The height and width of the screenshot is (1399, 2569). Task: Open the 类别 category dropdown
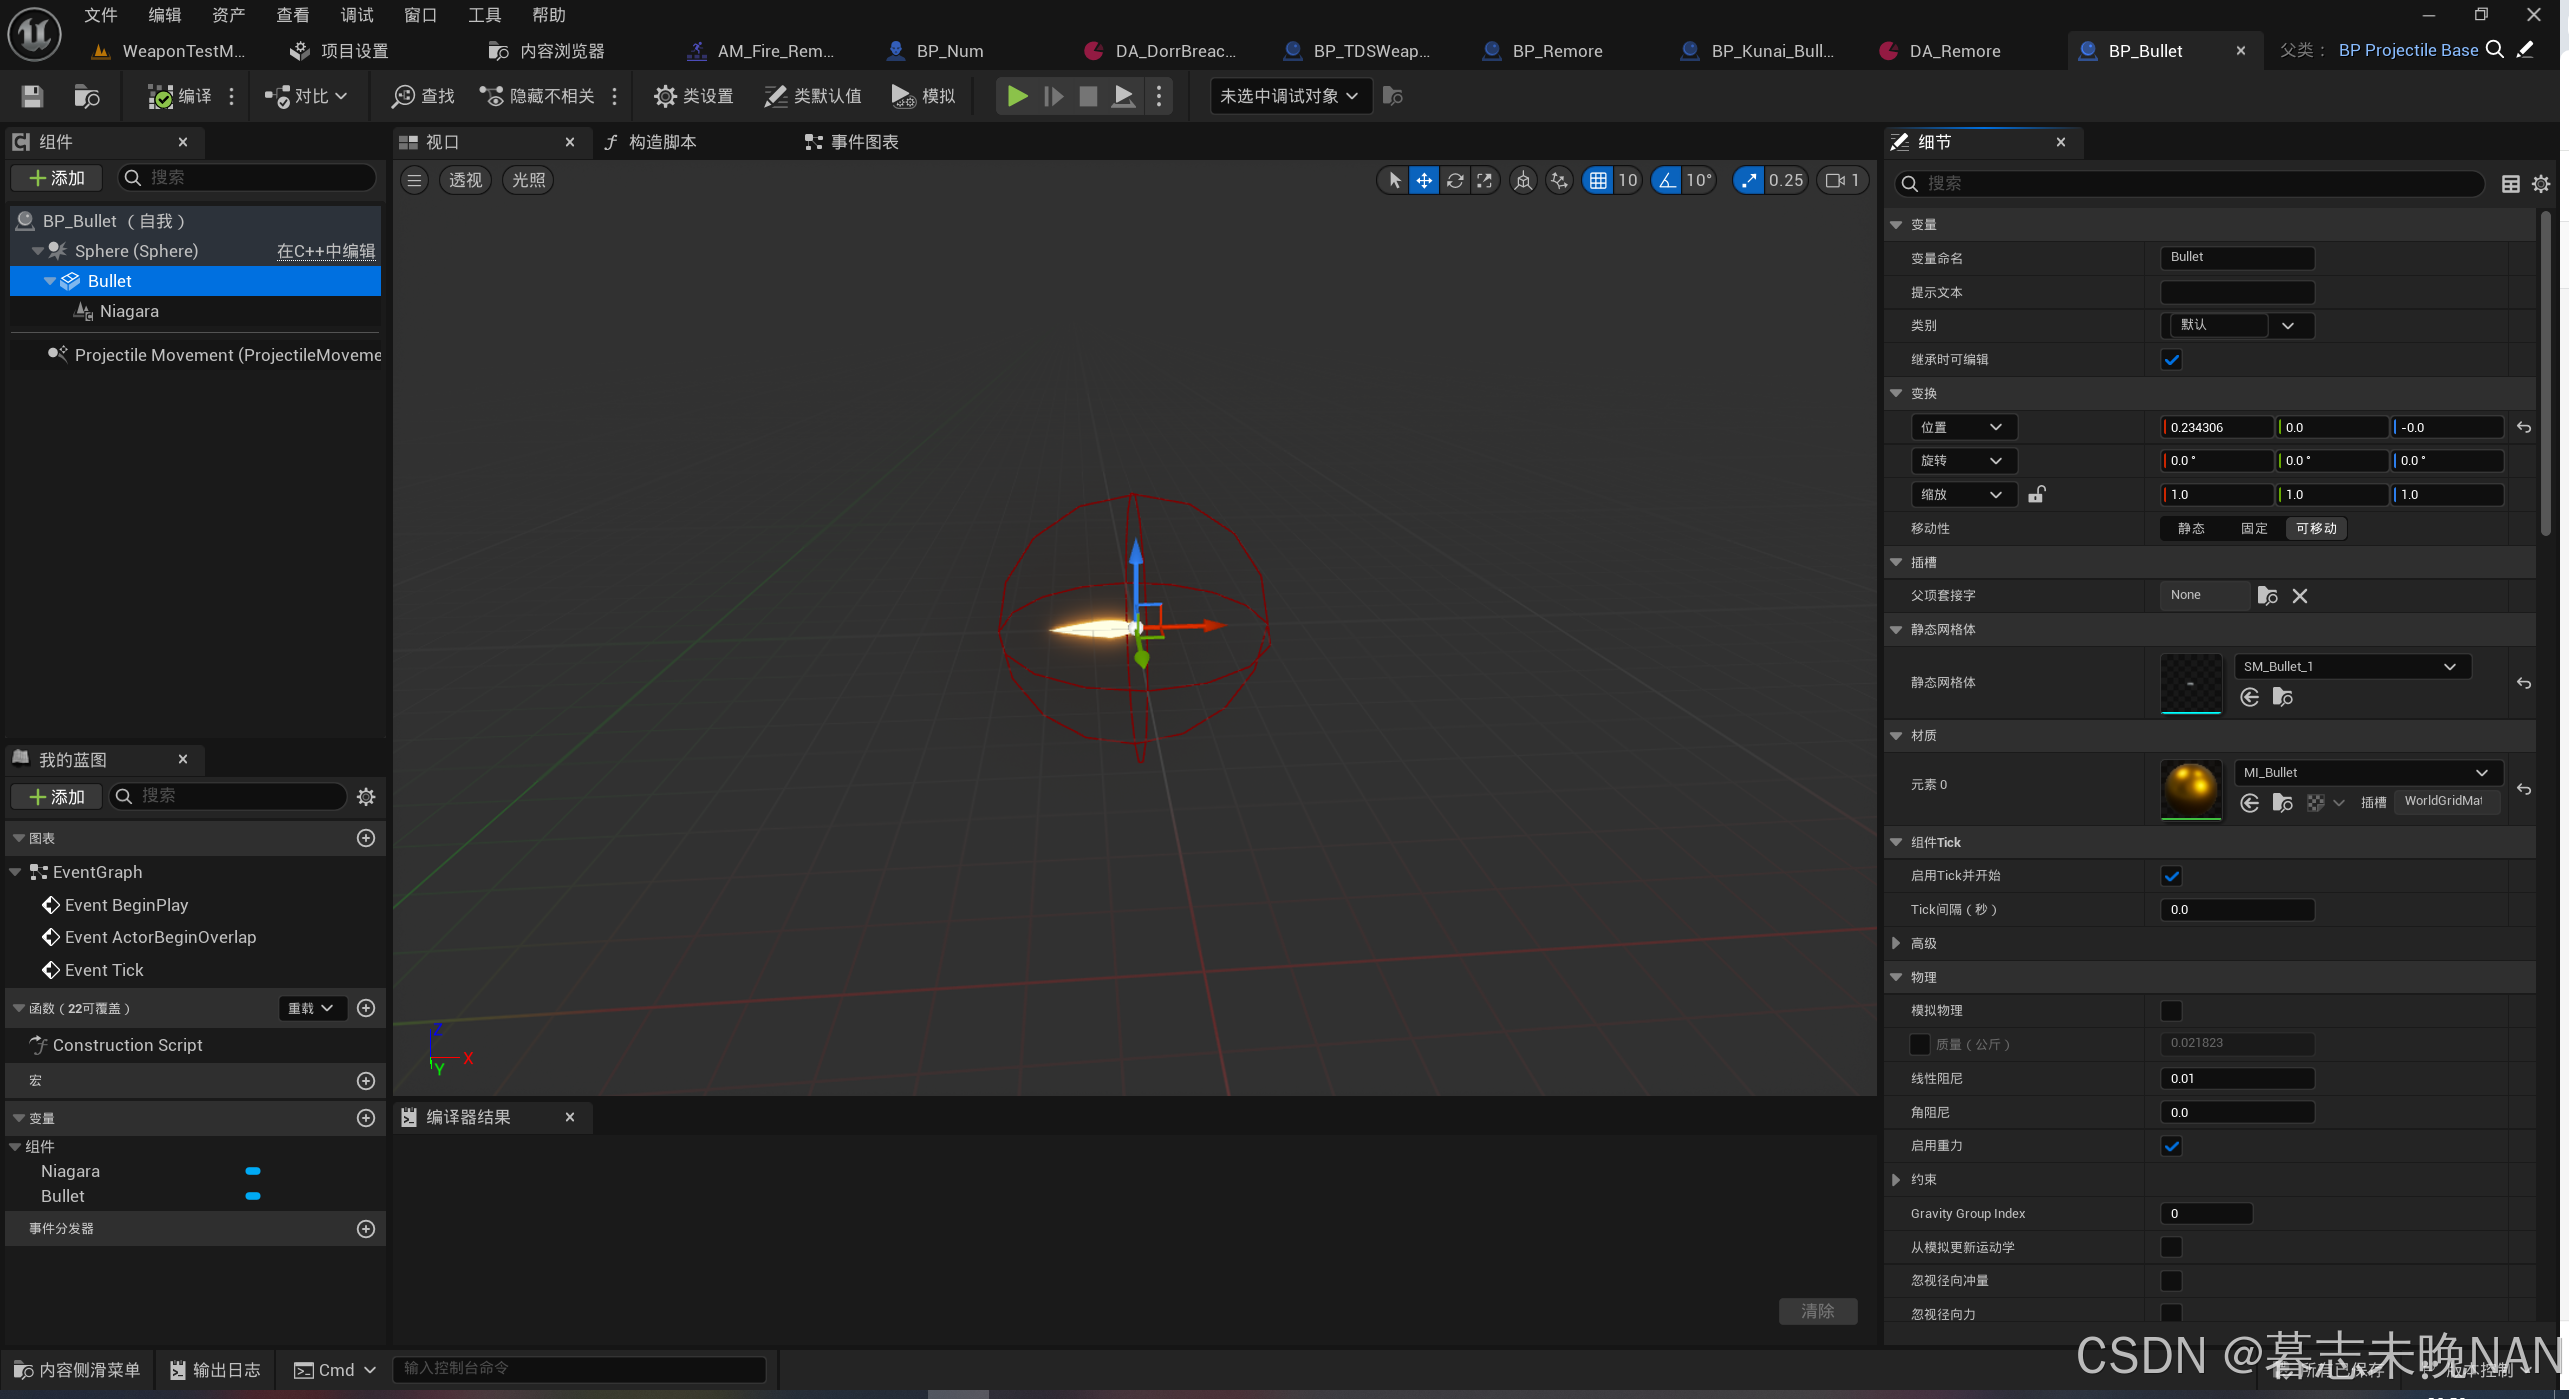(2238, 325)
